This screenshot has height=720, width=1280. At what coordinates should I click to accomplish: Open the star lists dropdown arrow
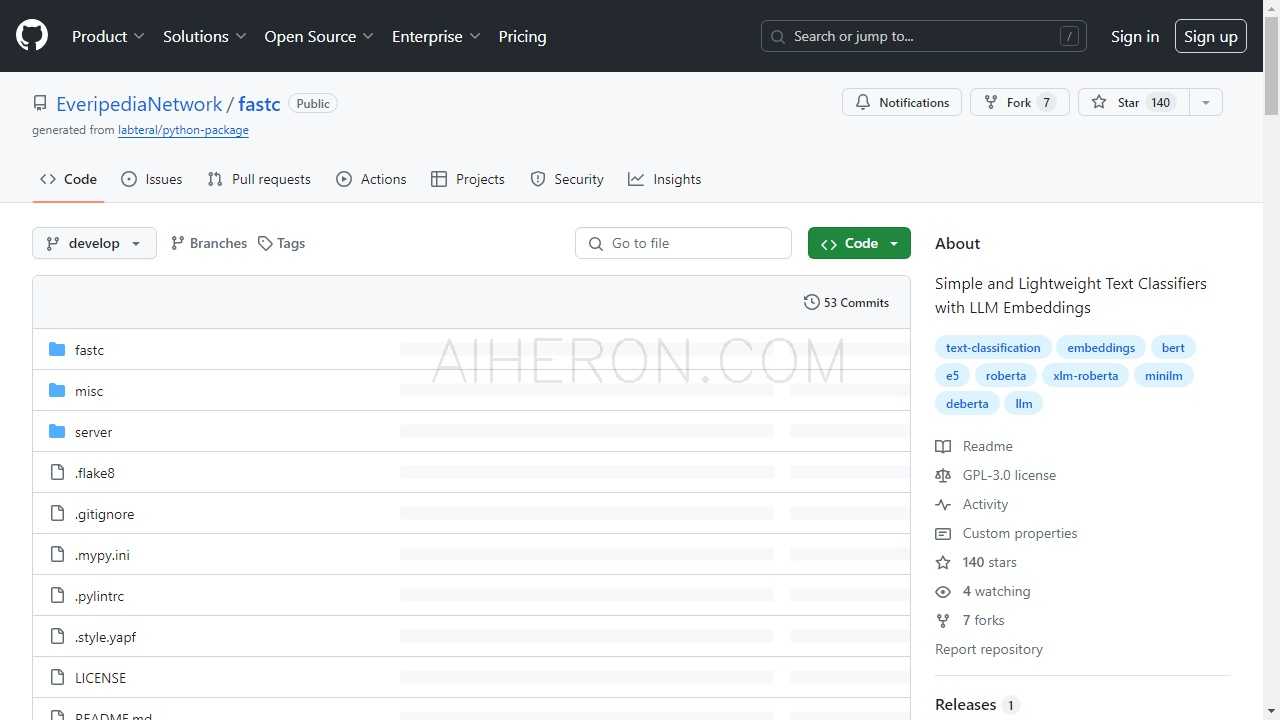click(x=1205, y=103)
